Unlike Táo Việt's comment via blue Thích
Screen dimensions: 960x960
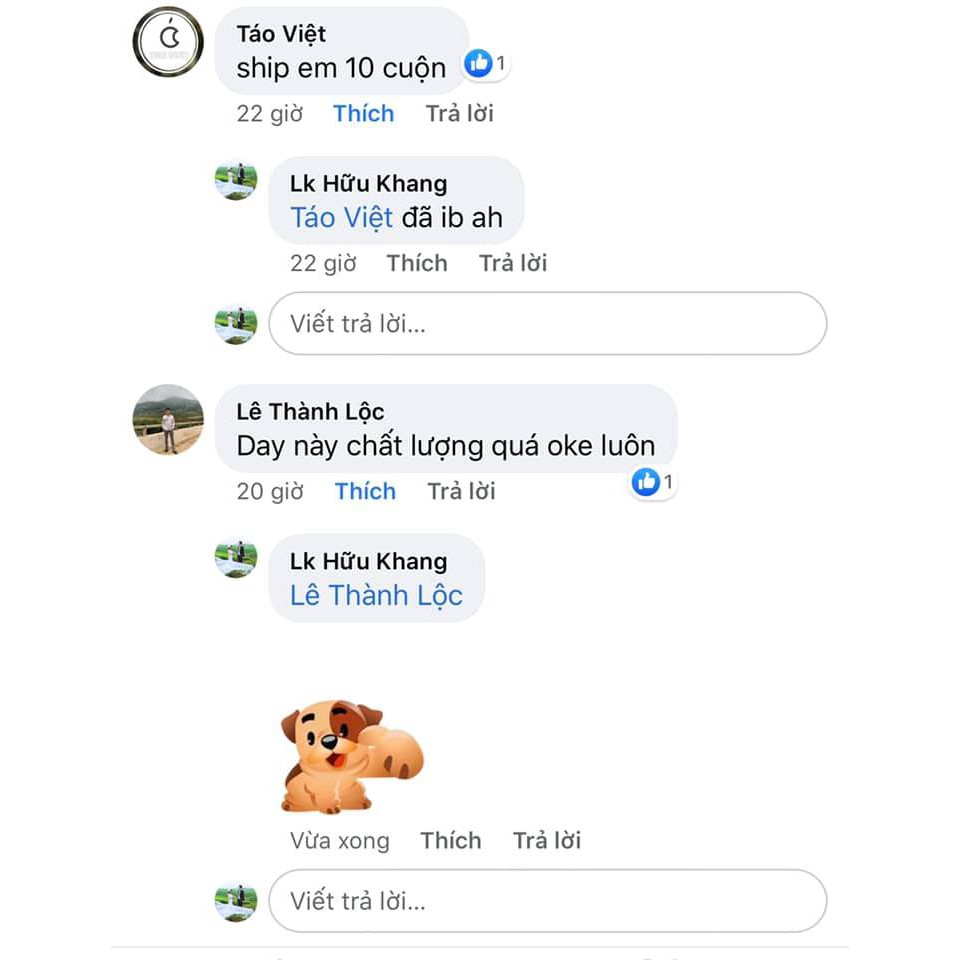coord(364,114)
